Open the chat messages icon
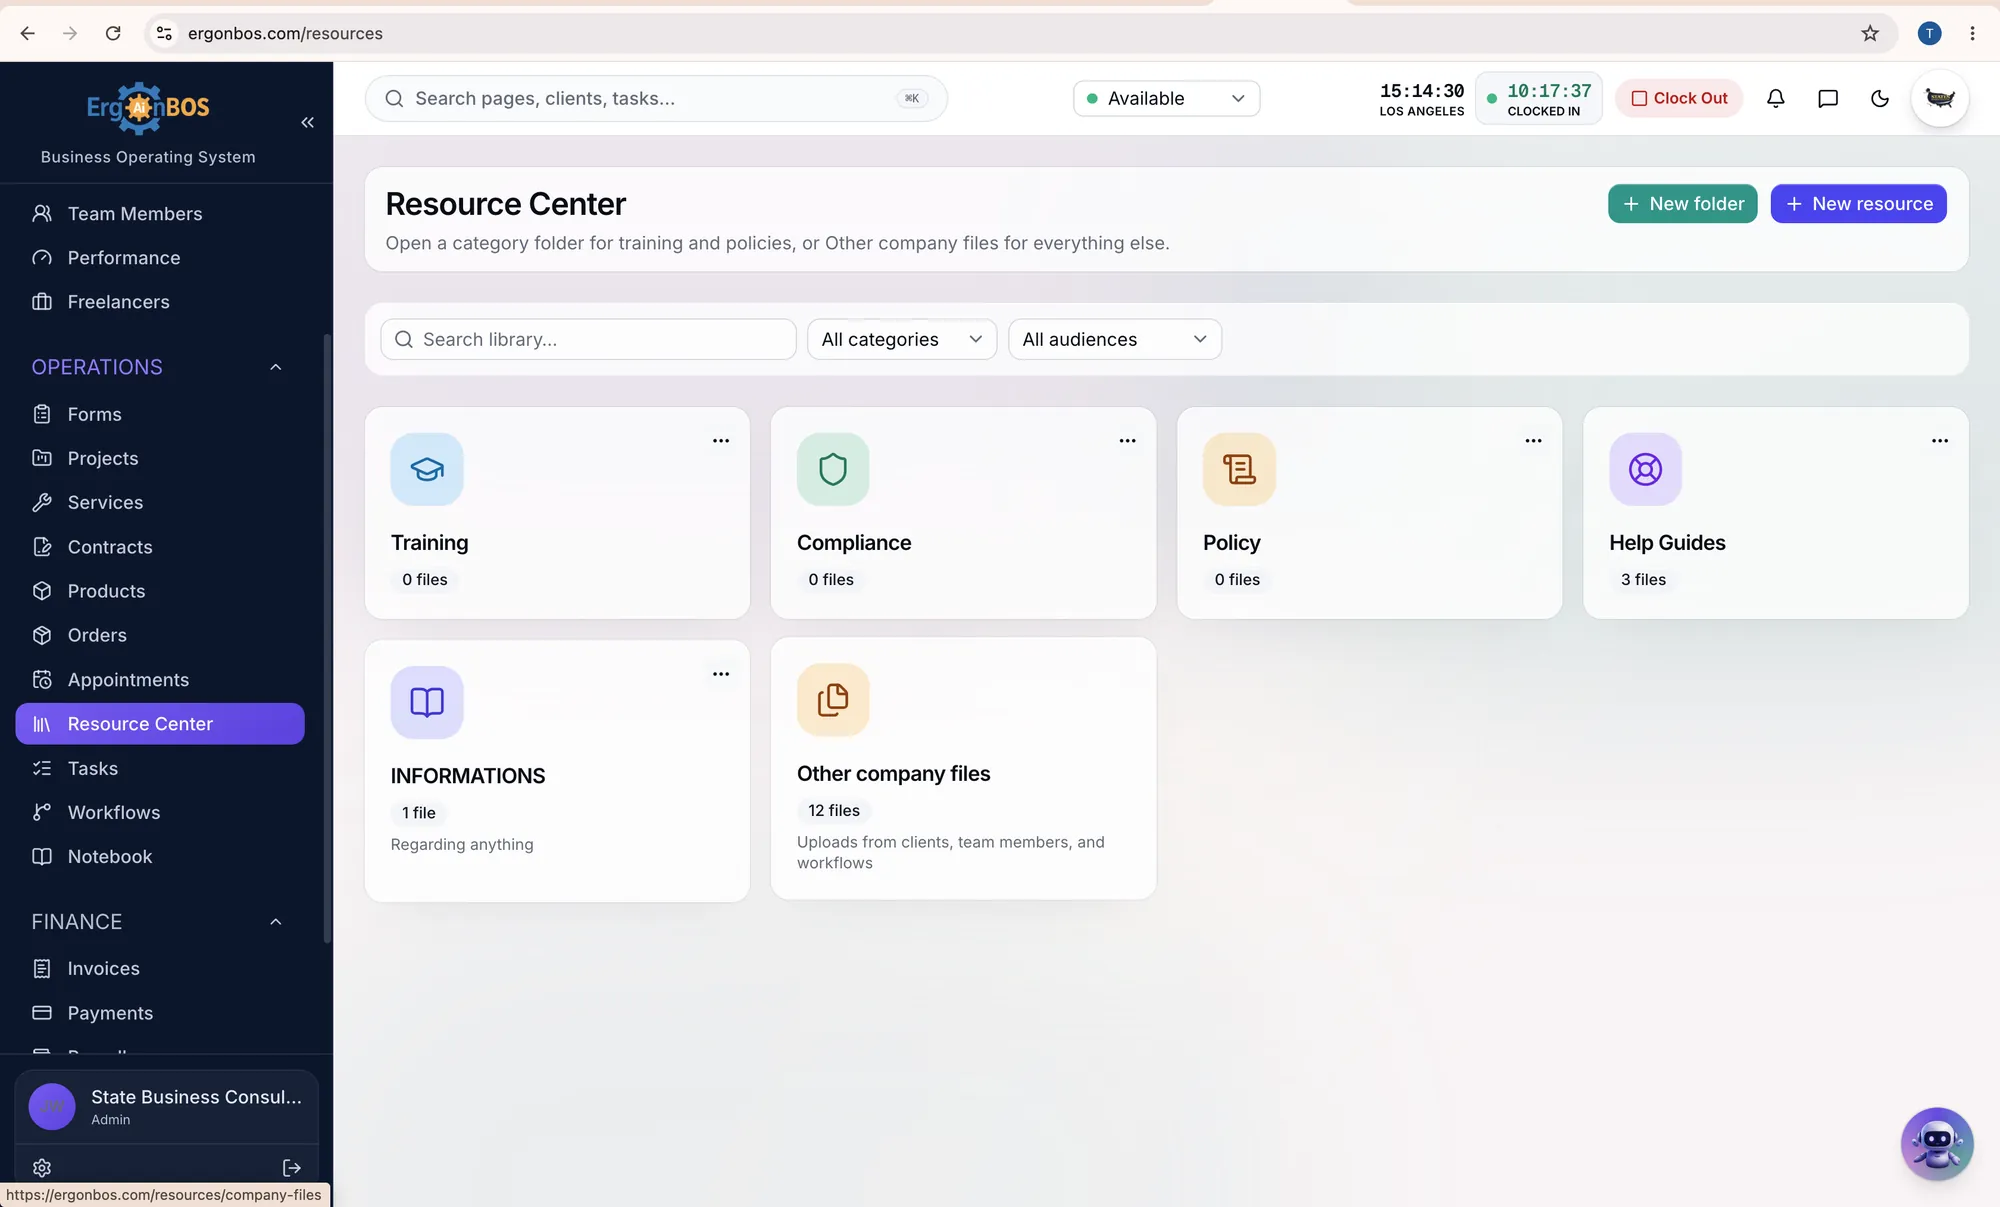 pos(1827,98)
